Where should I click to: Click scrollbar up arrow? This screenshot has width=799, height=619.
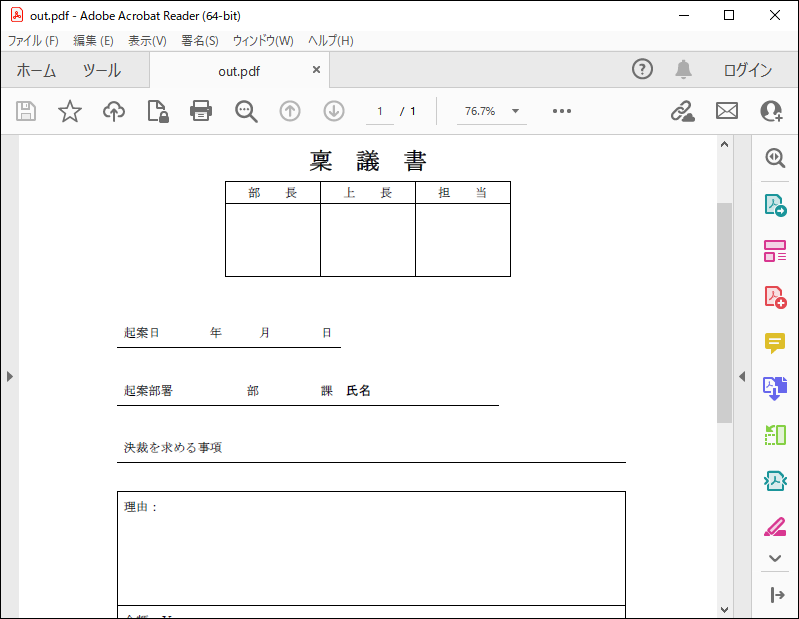tap(724, 145)
